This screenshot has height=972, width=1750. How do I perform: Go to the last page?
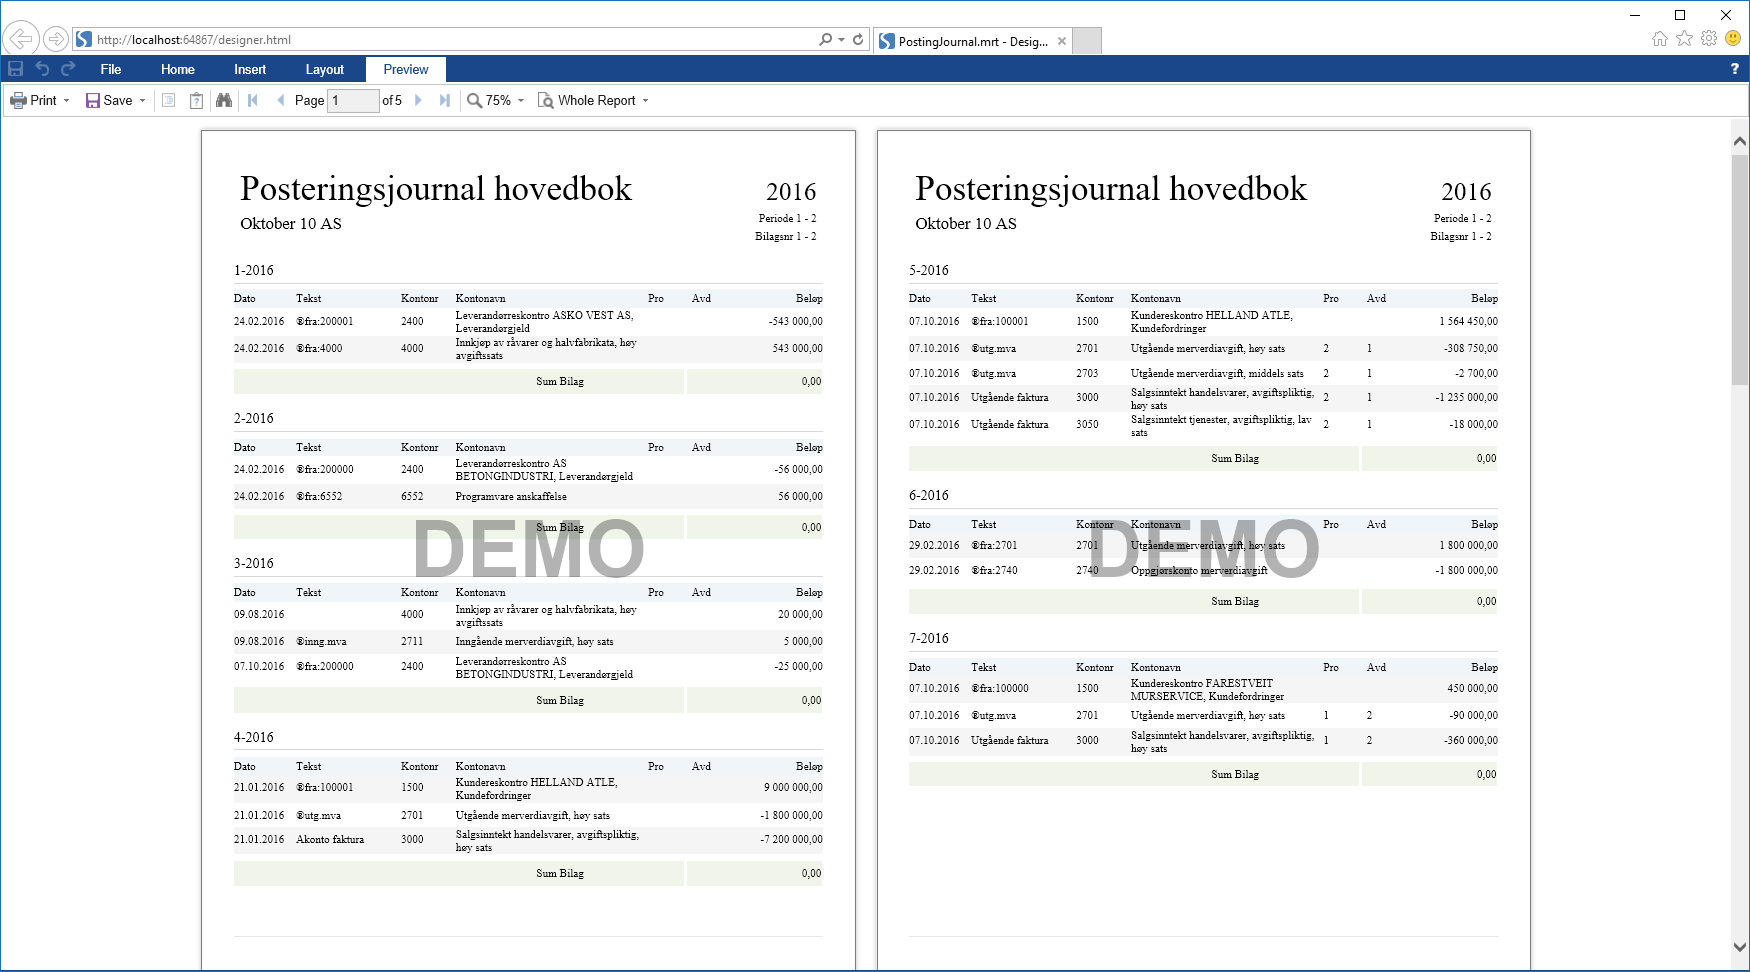445,100
